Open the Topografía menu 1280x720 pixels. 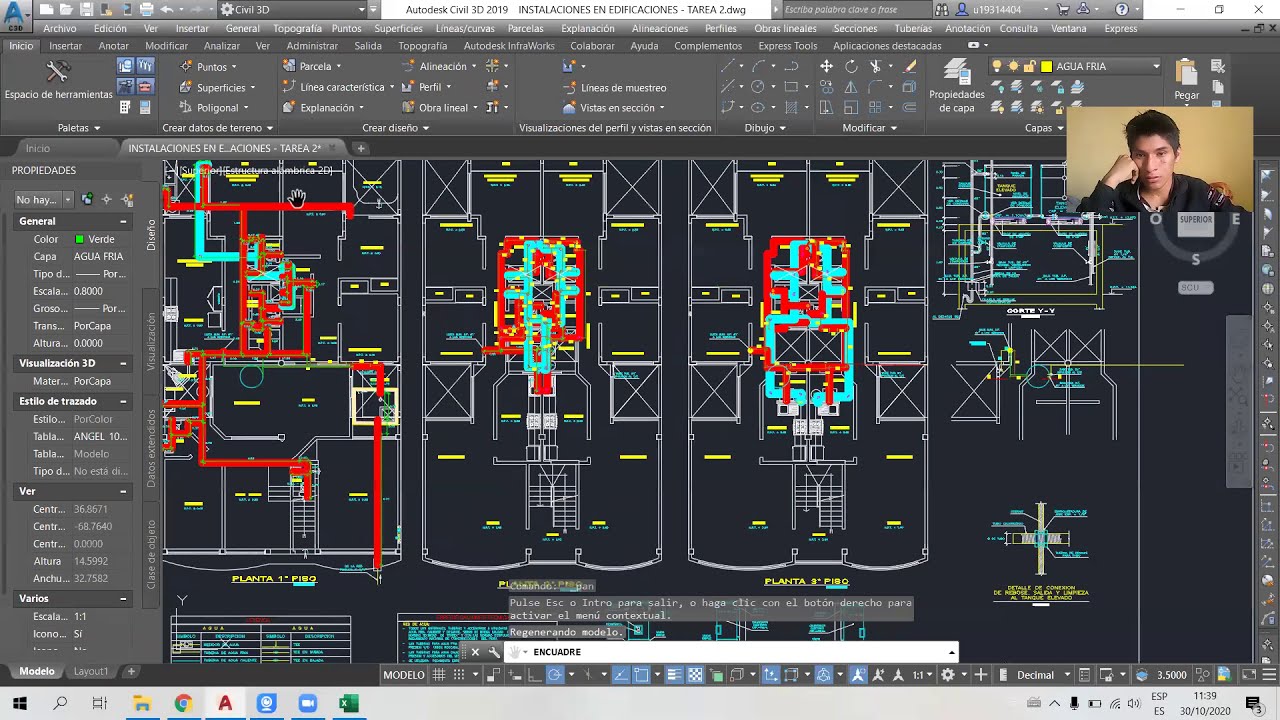(x=297, y=28)
